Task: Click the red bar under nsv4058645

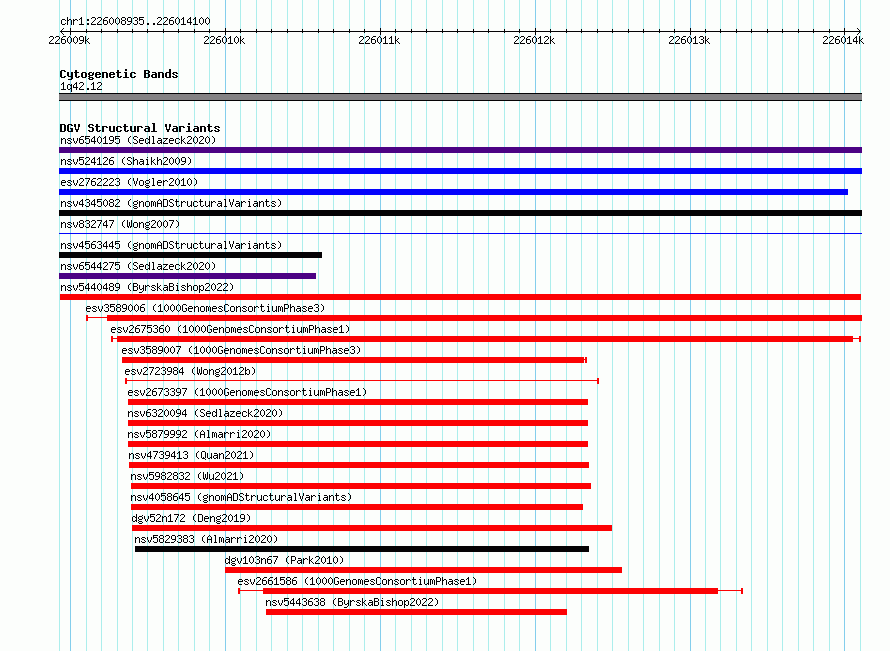Action: click(x=357, y=507)
